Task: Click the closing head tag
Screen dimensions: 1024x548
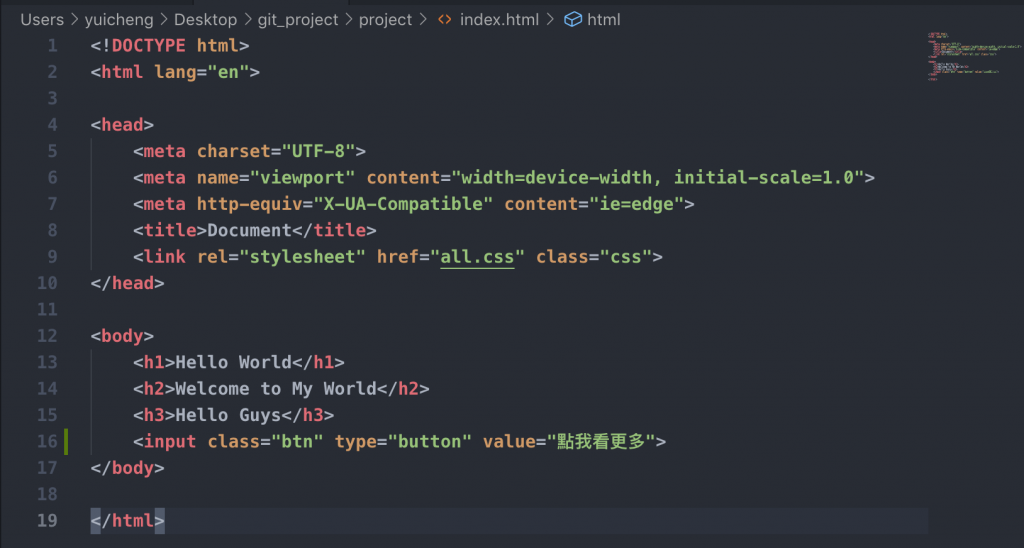Action: tap(127, 283)
